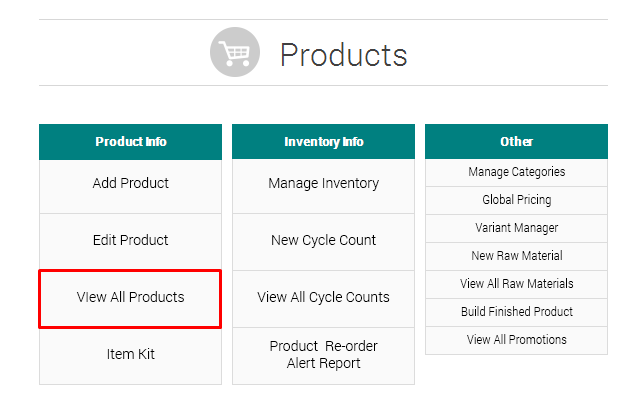Open Product Re-order Alert Report
This screenshot has height=412, width=643.
(x=323, y=354)
